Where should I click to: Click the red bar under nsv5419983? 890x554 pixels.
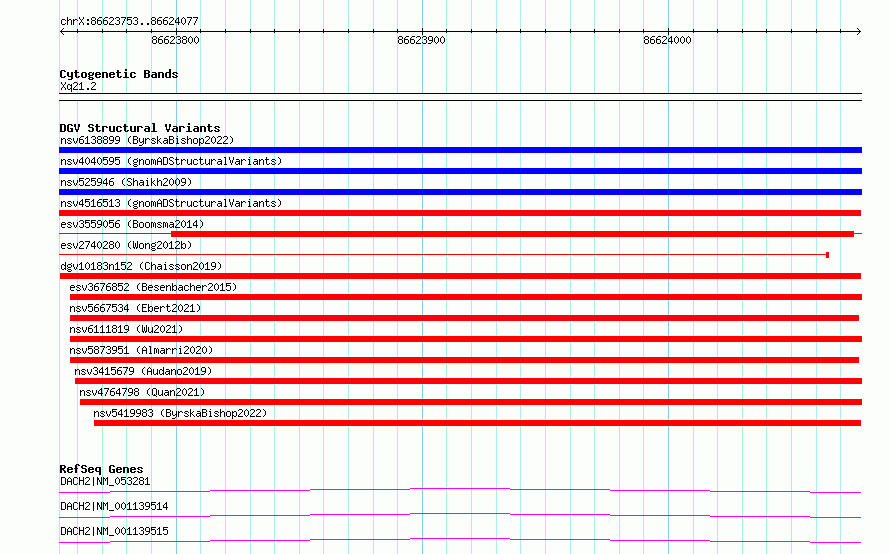(477, 423)
